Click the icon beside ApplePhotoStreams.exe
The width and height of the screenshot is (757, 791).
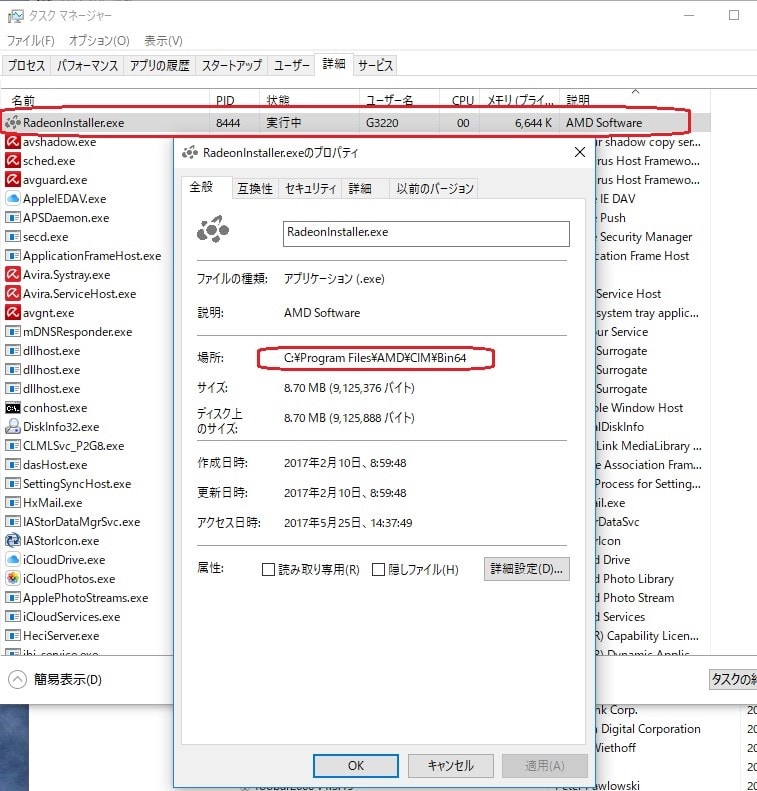[x=13, y=598]
